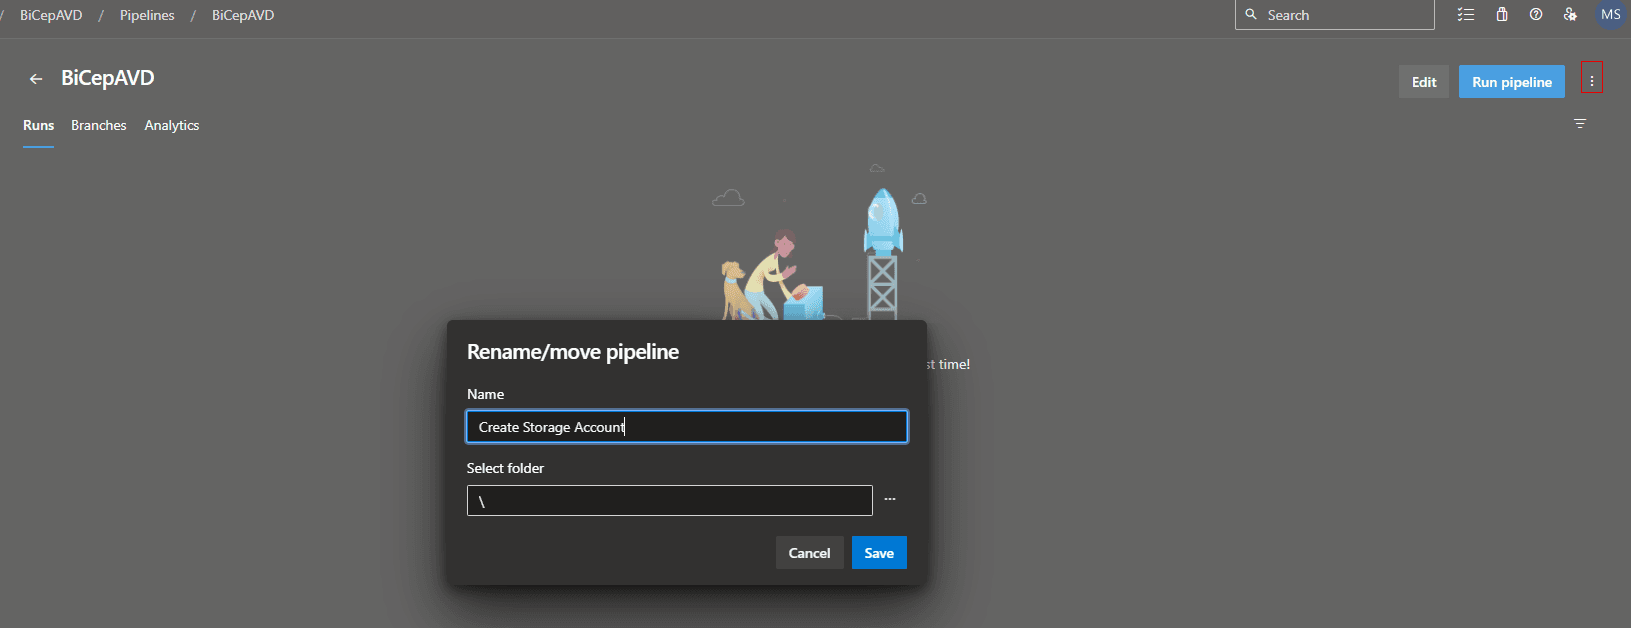Click the Run pipeline button
Screen dimensions: 1631x628
coord(1511,82)
